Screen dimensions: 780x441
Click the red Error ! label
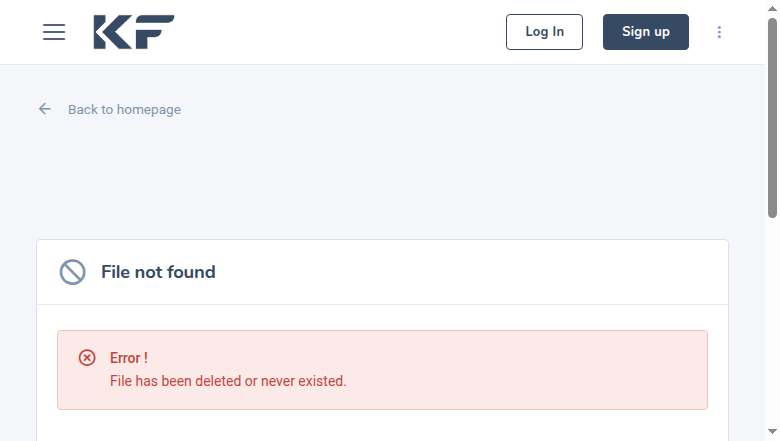129,358
